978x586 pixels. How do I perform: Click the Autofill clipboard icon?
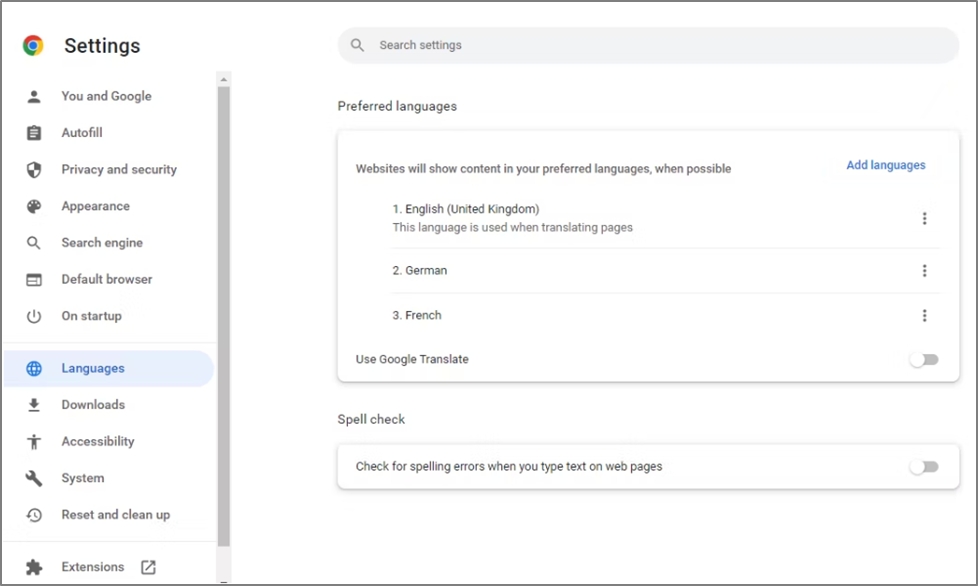coord(34,133)
